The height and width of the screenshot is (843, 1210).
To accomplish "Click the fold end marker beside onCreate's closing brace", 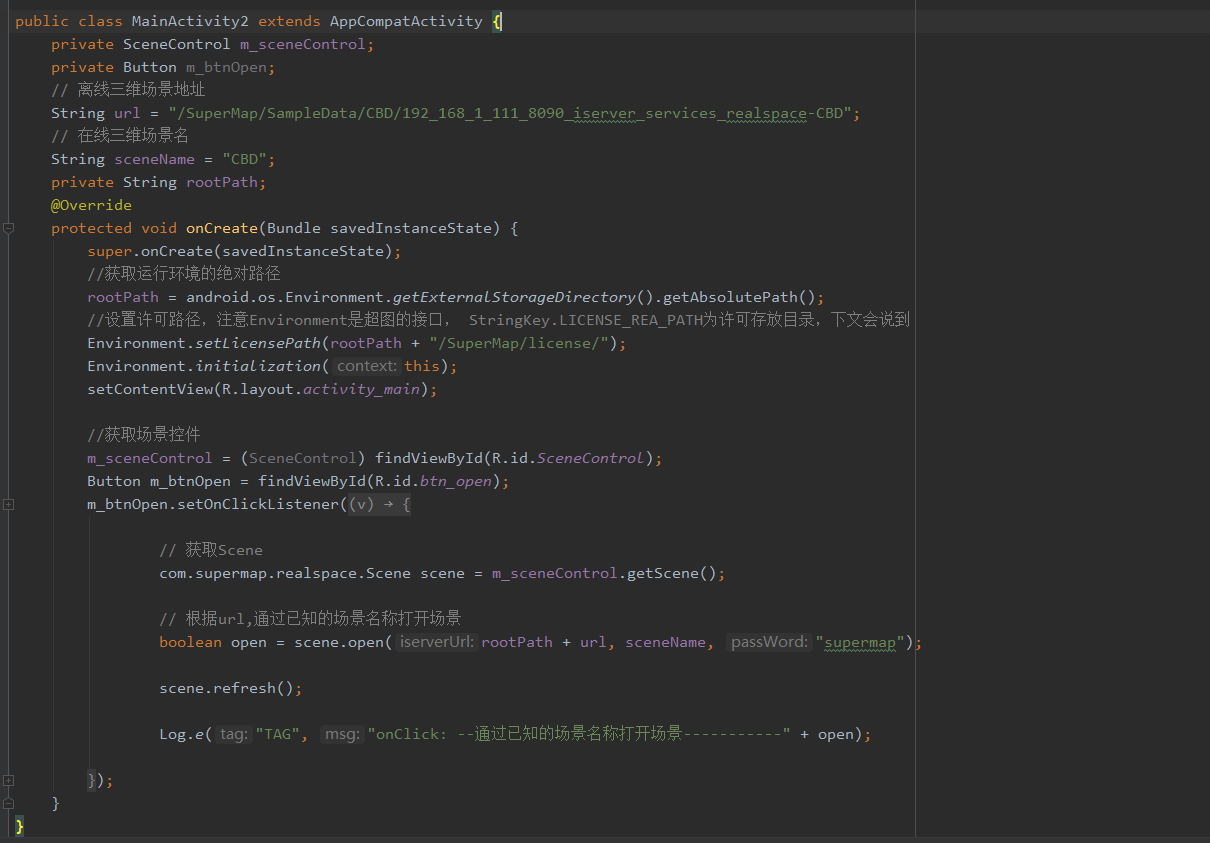I will point(8,803).
